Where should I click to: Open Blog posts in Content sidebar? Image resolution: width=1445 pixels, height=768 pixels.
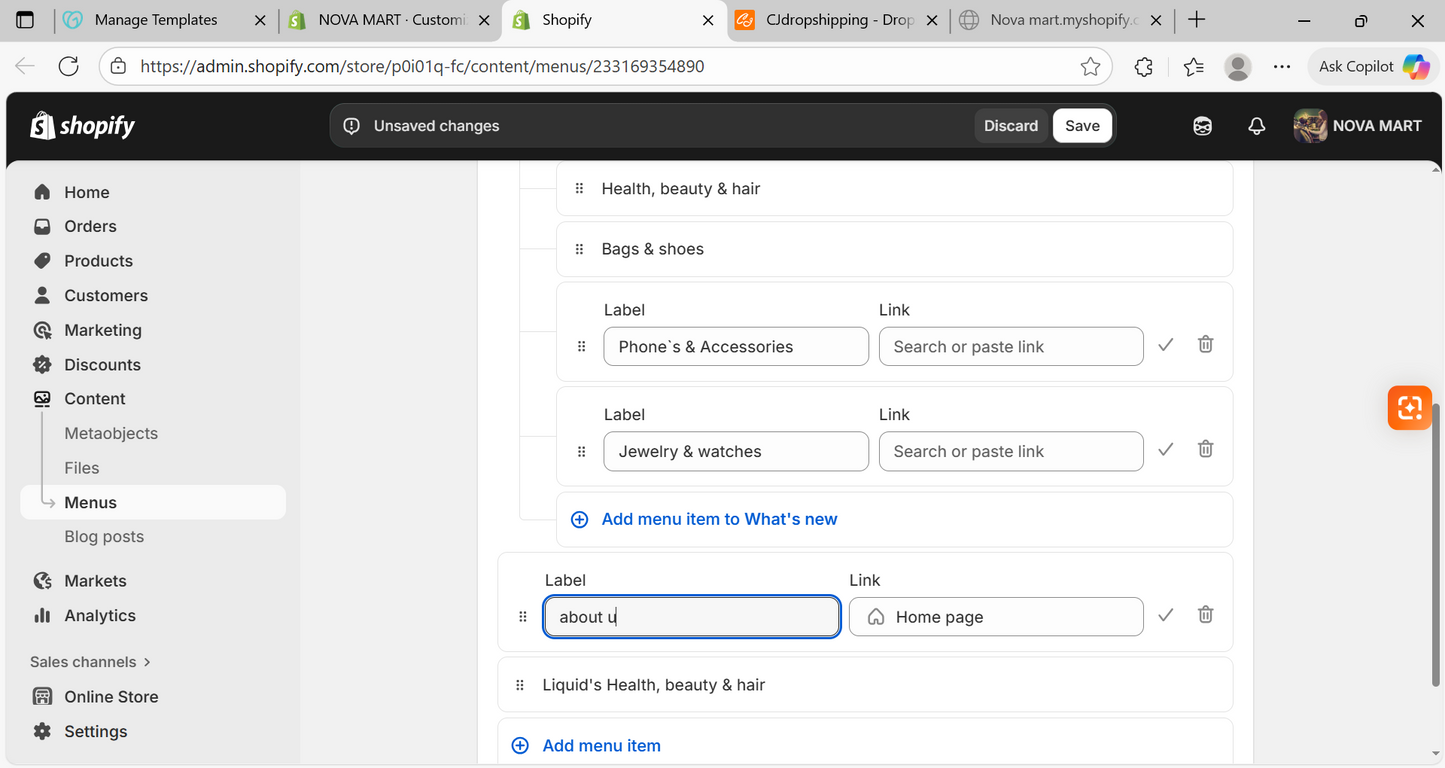(x=104, y=537)
